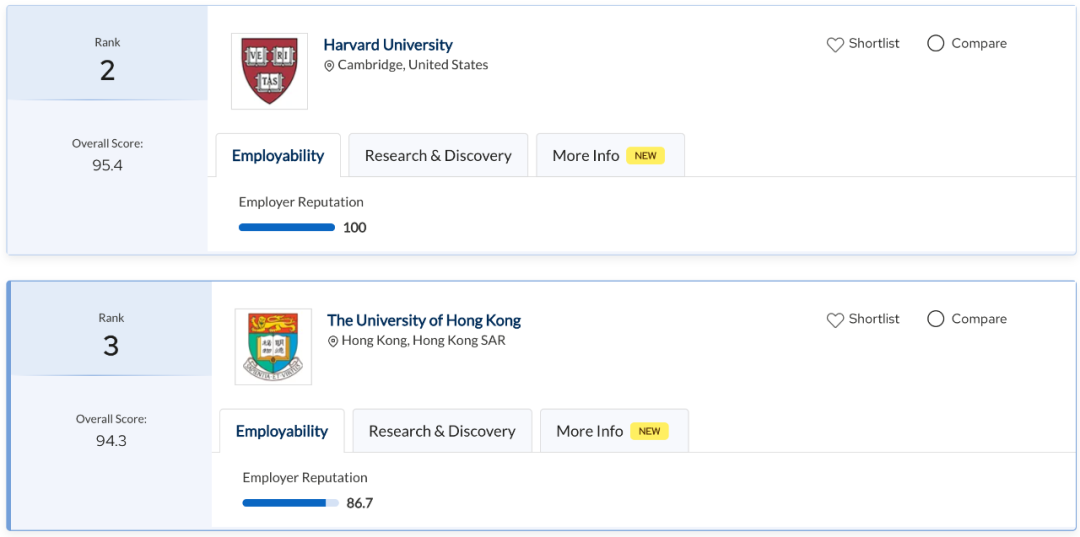Click the location pin beside Hong Kong SAR
Viewport: 1080px width, 537px height.
(333, 341)
